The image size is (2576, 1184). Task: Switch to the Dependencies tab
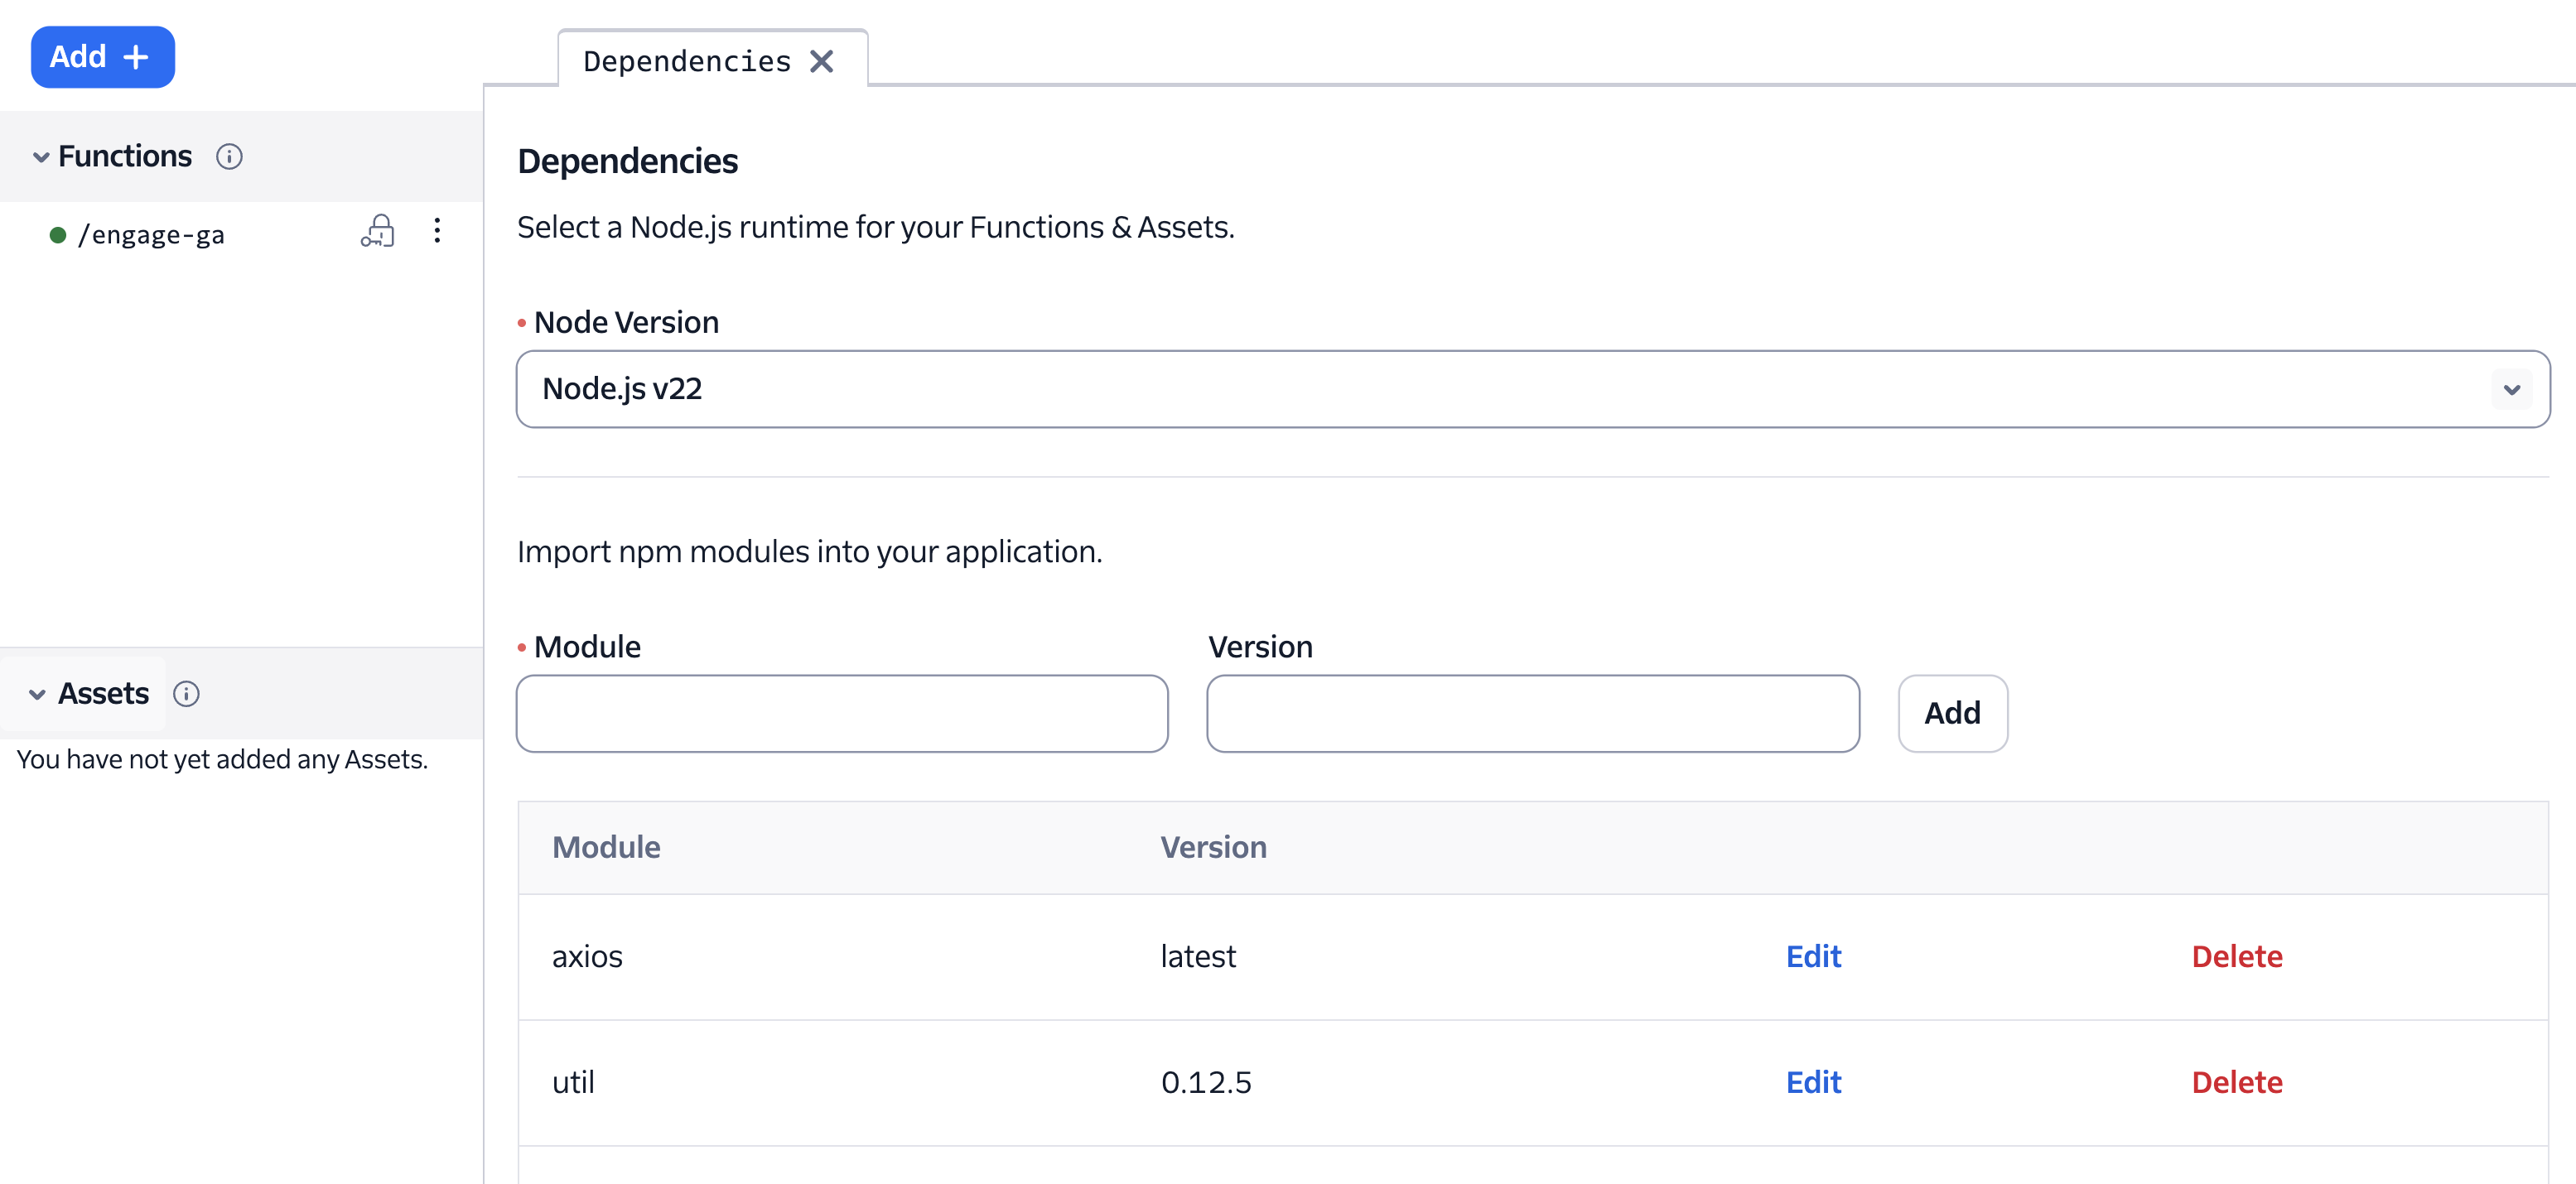687,62
